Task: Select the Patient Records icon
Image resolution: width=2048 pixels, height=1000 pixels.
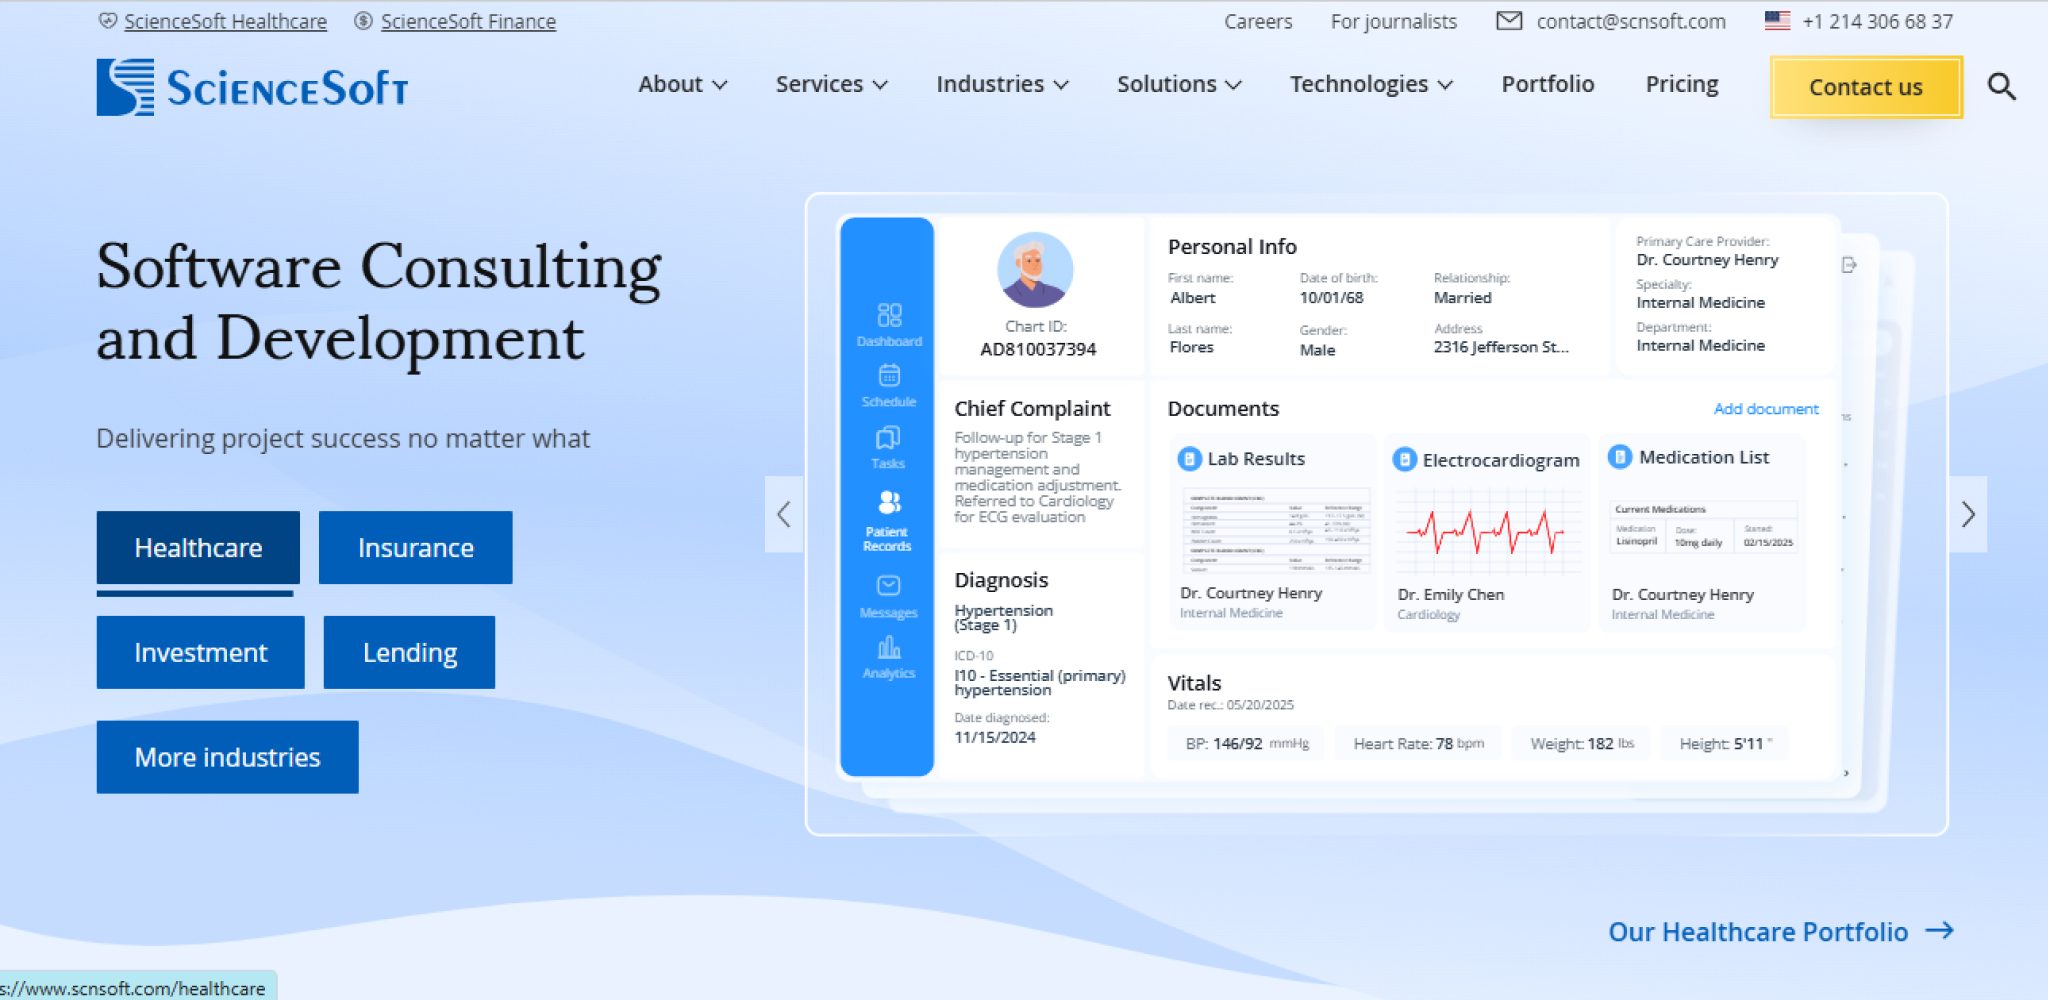Action: coord(888,502)
